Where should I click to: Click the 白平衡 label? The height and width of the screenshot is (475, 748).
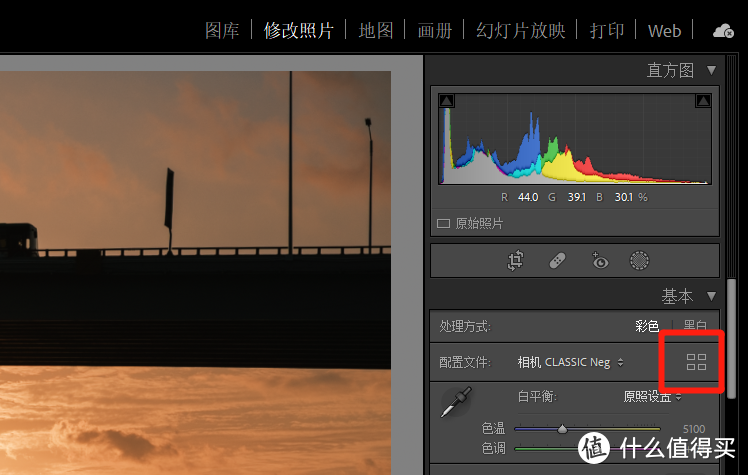pos(537,396)
